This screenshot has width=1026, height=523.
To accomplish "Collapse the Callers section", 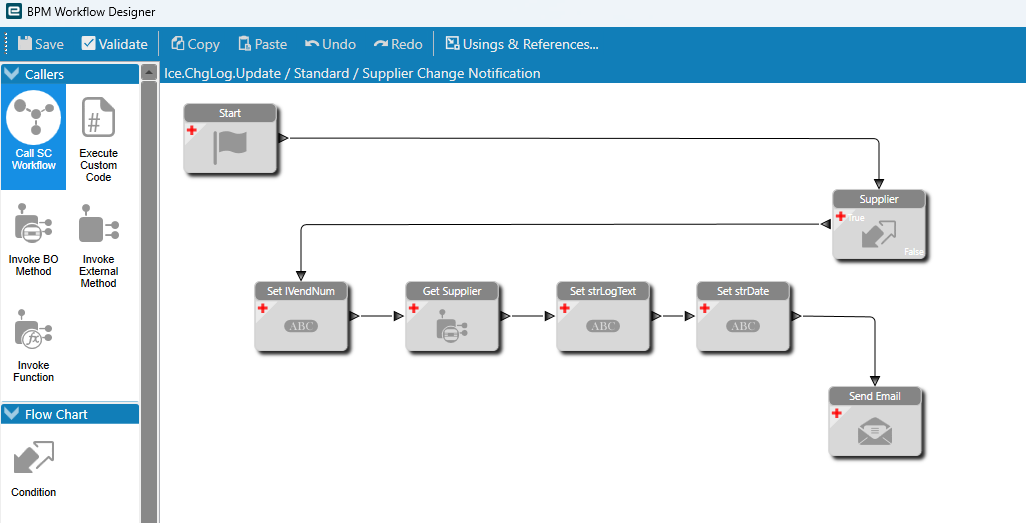I will 12,74.
